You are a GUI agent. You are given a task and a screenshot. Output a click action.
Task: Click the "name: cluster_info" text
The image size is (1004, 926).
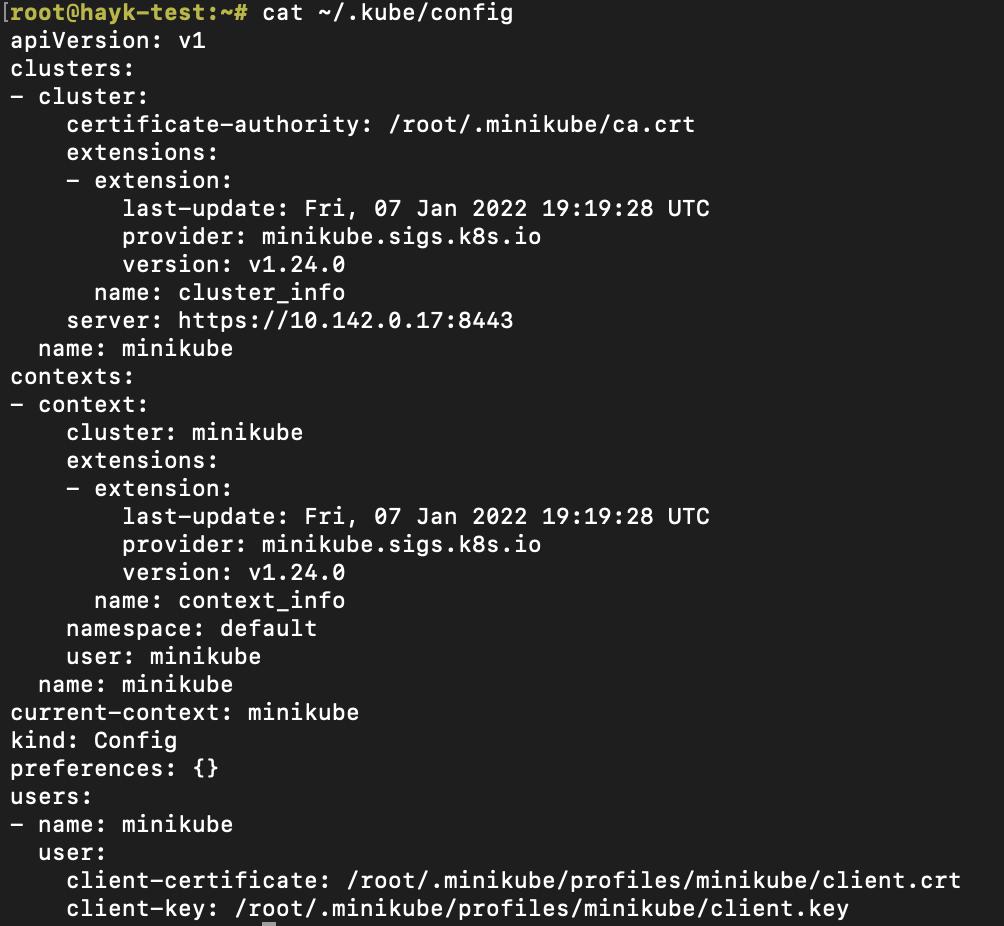click(219, 293)
